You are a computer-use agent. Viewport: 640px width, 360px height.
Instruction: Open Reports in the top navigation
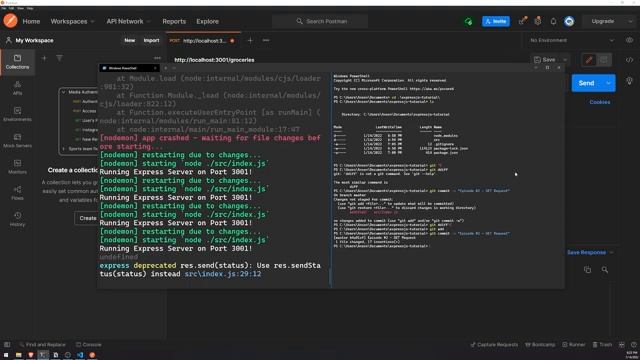[174, 21]
